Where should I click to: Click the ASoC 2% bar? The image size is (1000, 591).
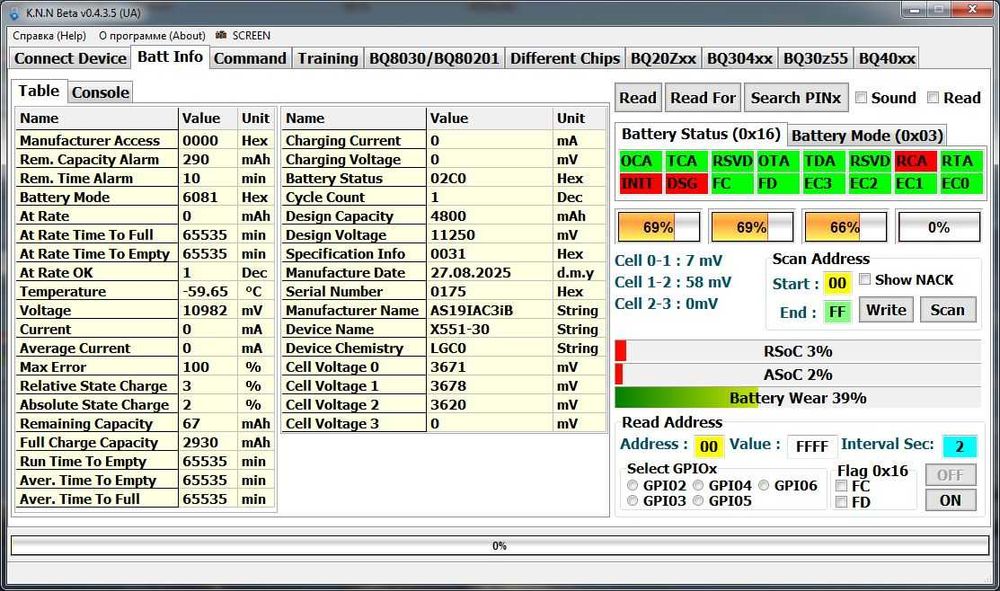798,374
